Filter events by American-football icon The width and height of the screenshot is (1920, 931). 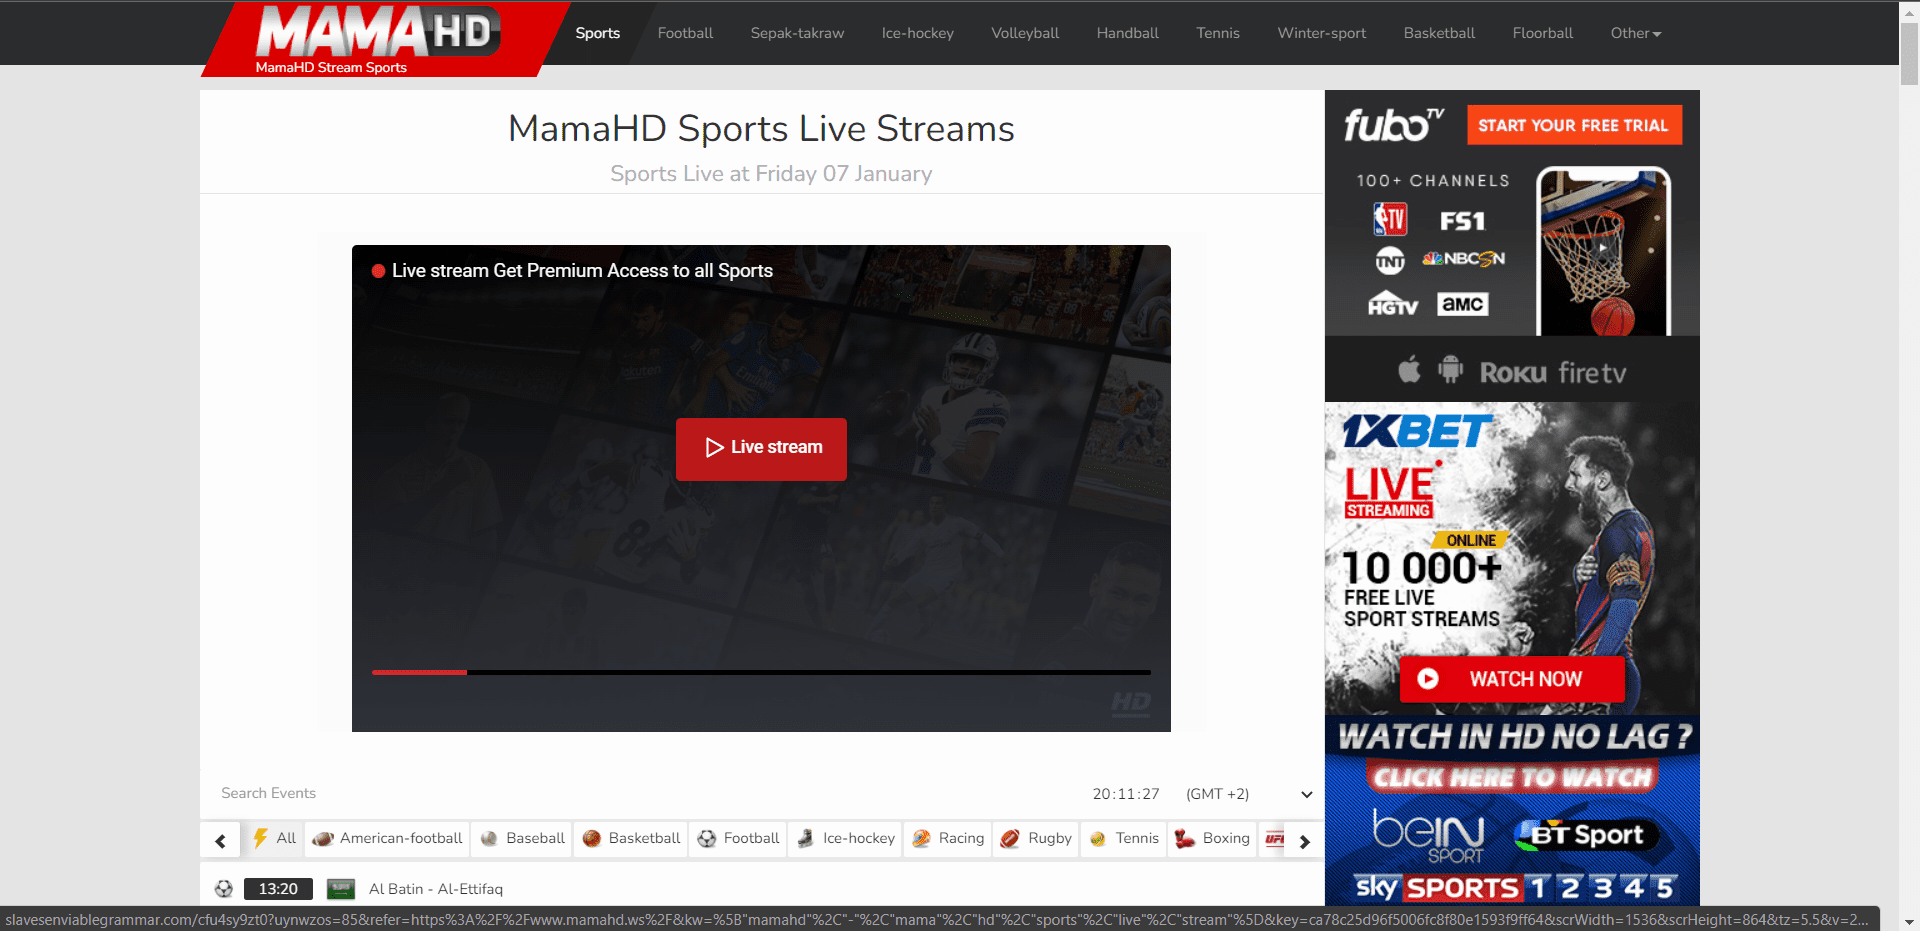323,839
